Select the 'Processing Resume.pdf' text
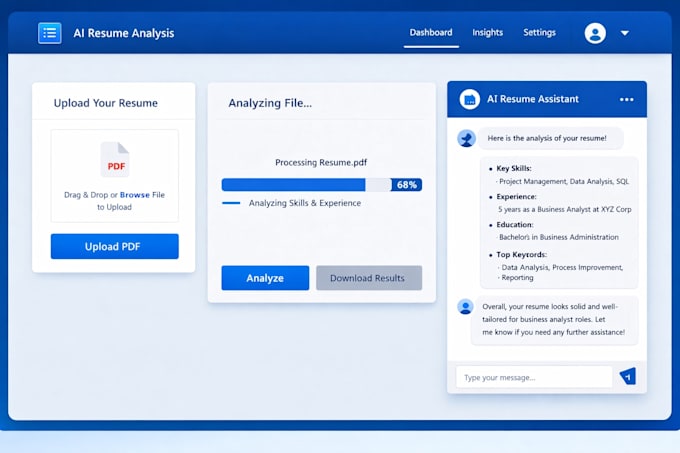The width and height of the screenshot is (680, 453). click(x=321, y=163)
